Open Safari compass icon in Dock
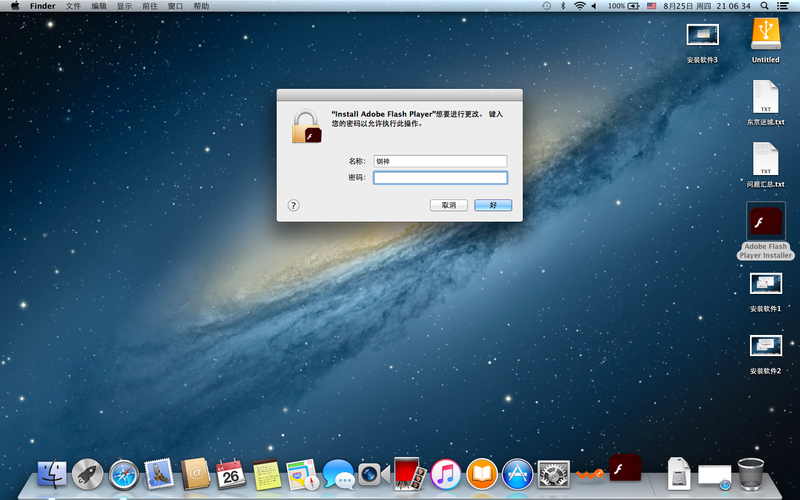The height and width of the screenshot is (500, 800). pyautogui.click(x=123, y=475)
